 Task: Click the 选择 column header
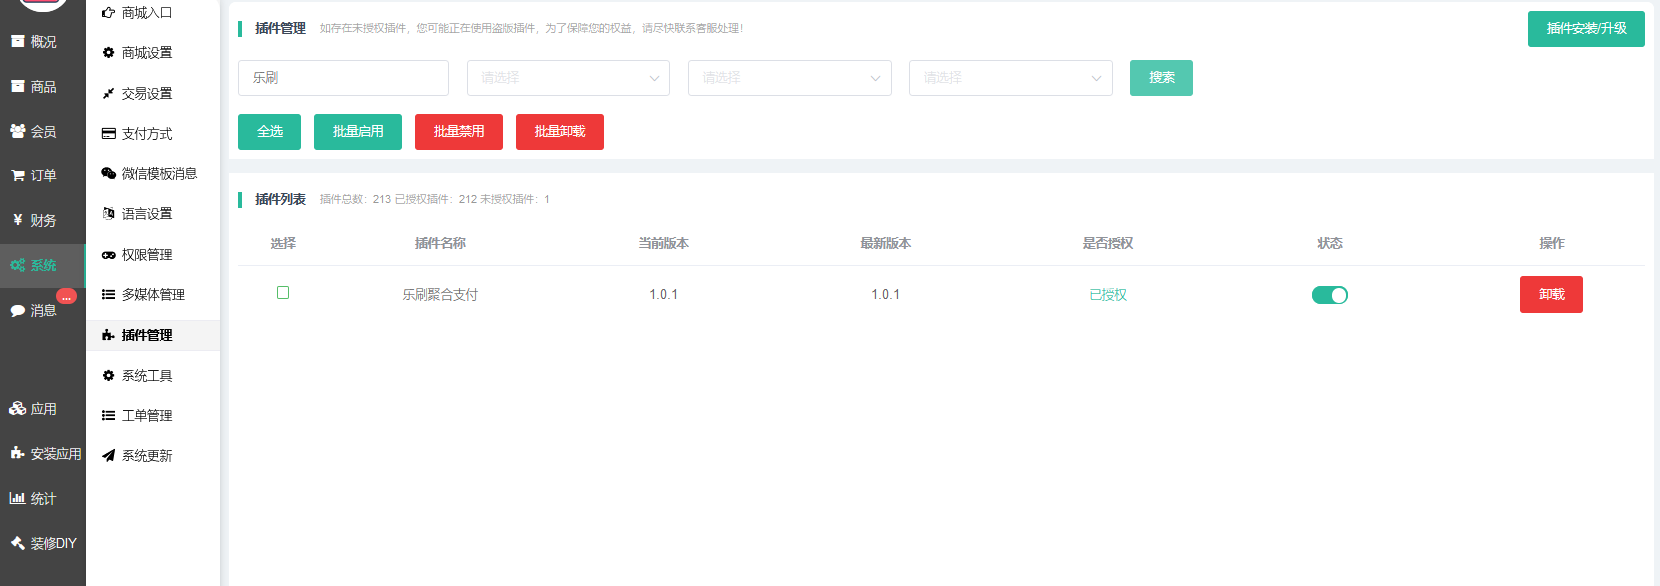283,244
